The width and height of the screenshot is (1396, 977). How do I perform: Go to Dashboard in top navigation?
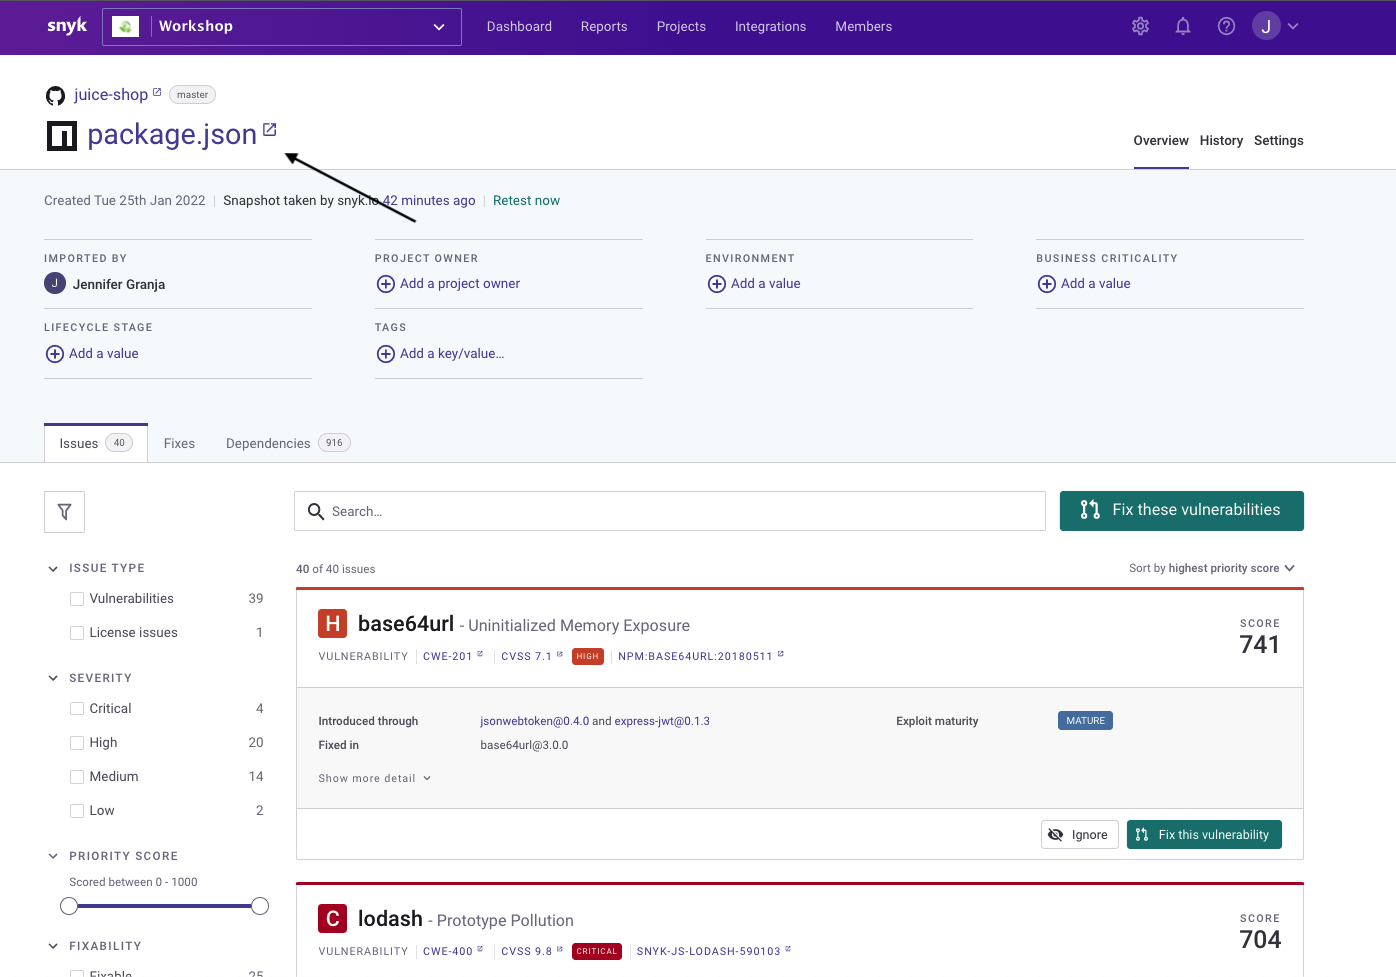(x=519, y=27)
